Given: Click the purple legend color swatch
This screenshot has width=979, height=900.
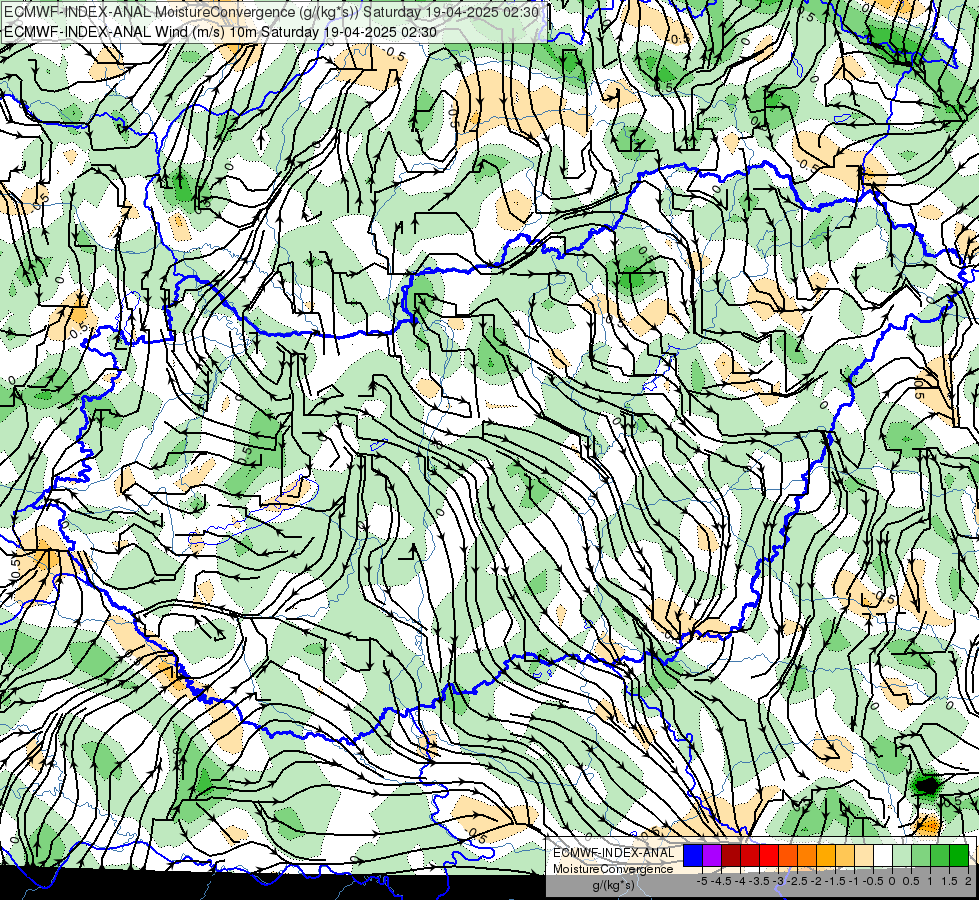Looking at the screenshot, I should (712, 855).
